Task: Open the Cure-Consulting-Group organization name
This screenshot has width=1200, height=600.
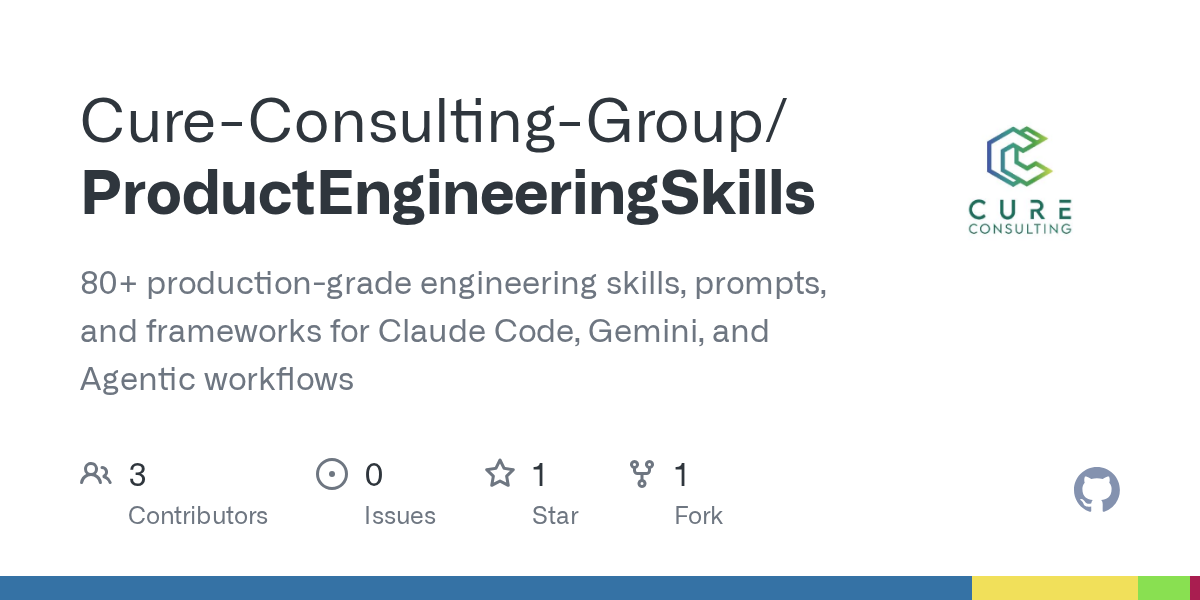Action: 433,121
